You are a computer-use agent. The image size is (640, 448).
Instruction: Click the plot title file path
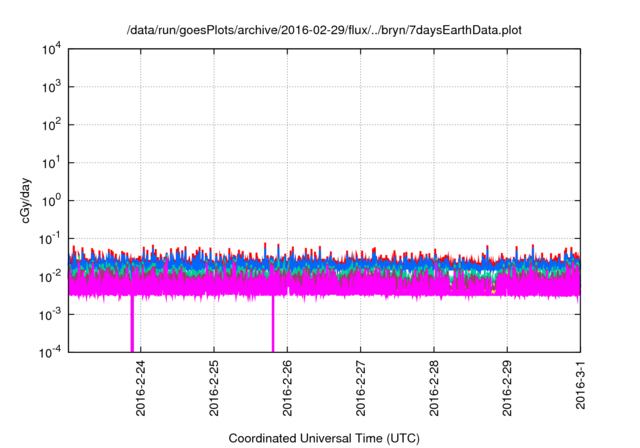(x=324, y=30)
